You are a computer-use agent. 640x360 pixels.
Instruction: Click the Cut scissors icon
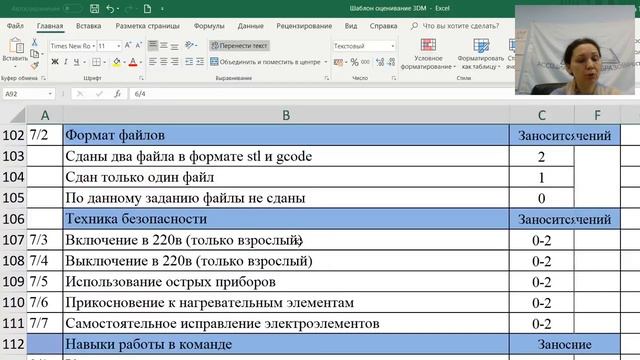tap(34, 42)
